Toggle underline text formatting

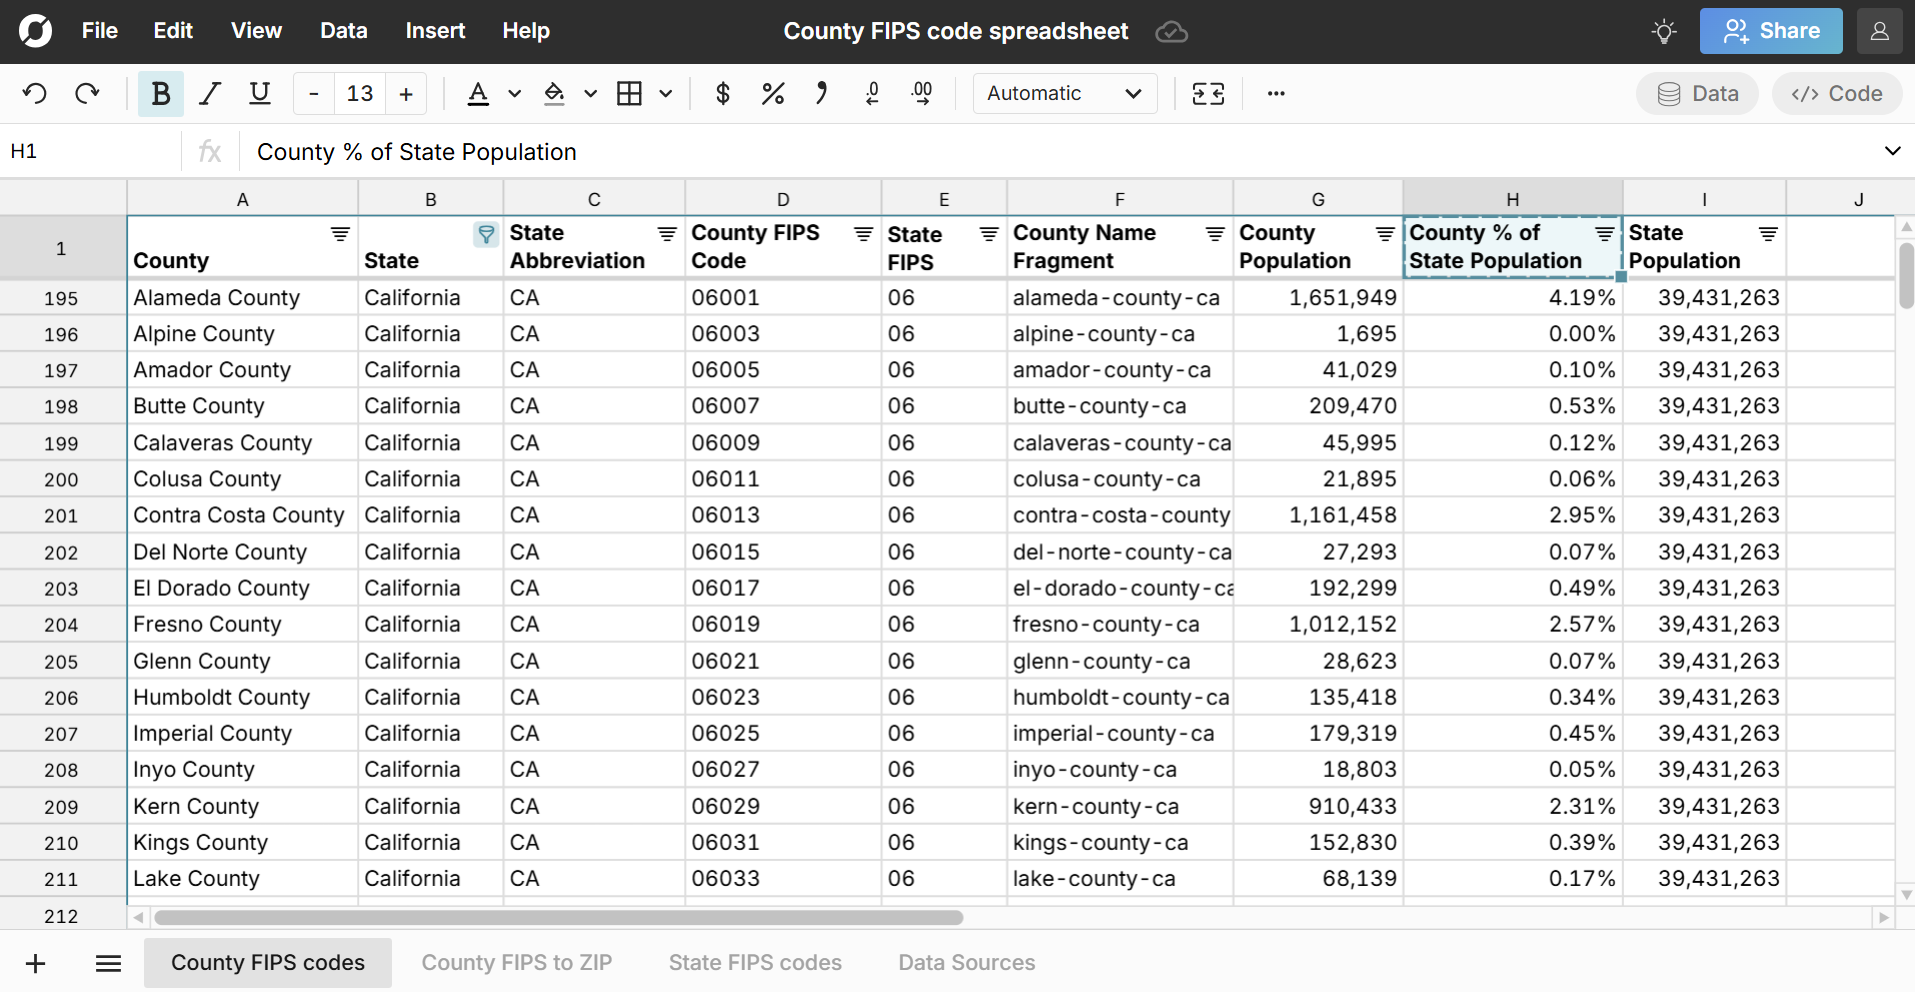(260, 94)
